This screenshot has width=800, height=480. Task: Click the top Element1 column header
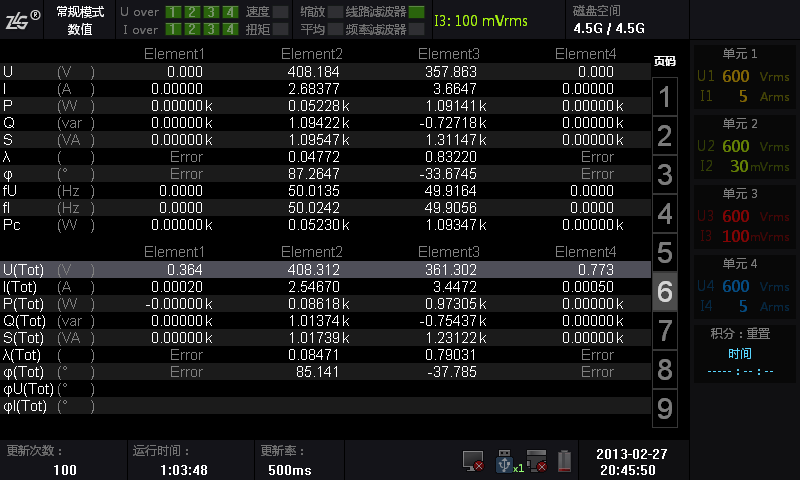click(174, 54)
